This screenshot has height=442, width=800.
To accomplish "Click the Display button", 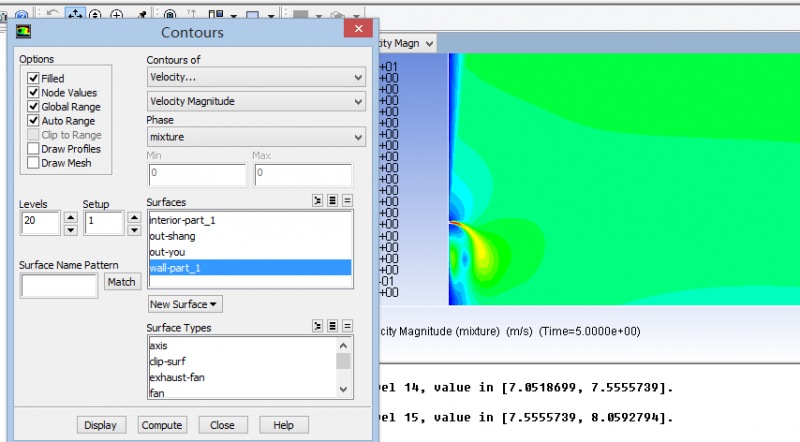I will click(x=101, y=425).
